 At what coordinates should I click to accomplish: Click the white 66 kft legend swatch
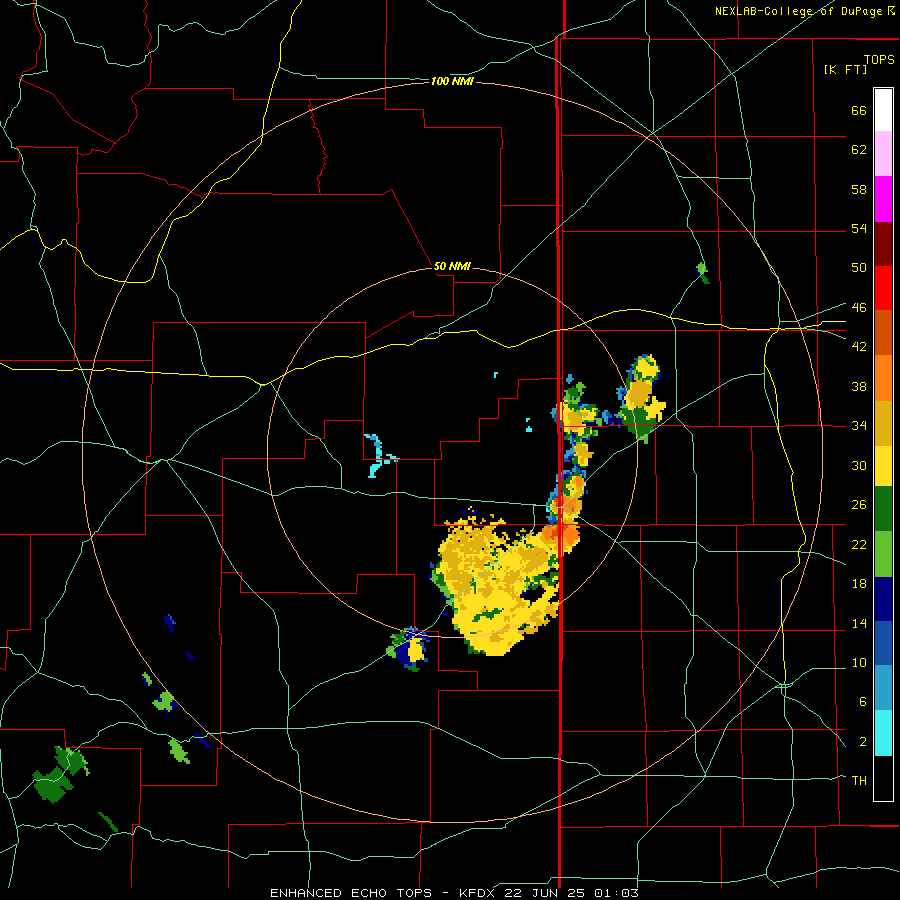coord(883,110)
